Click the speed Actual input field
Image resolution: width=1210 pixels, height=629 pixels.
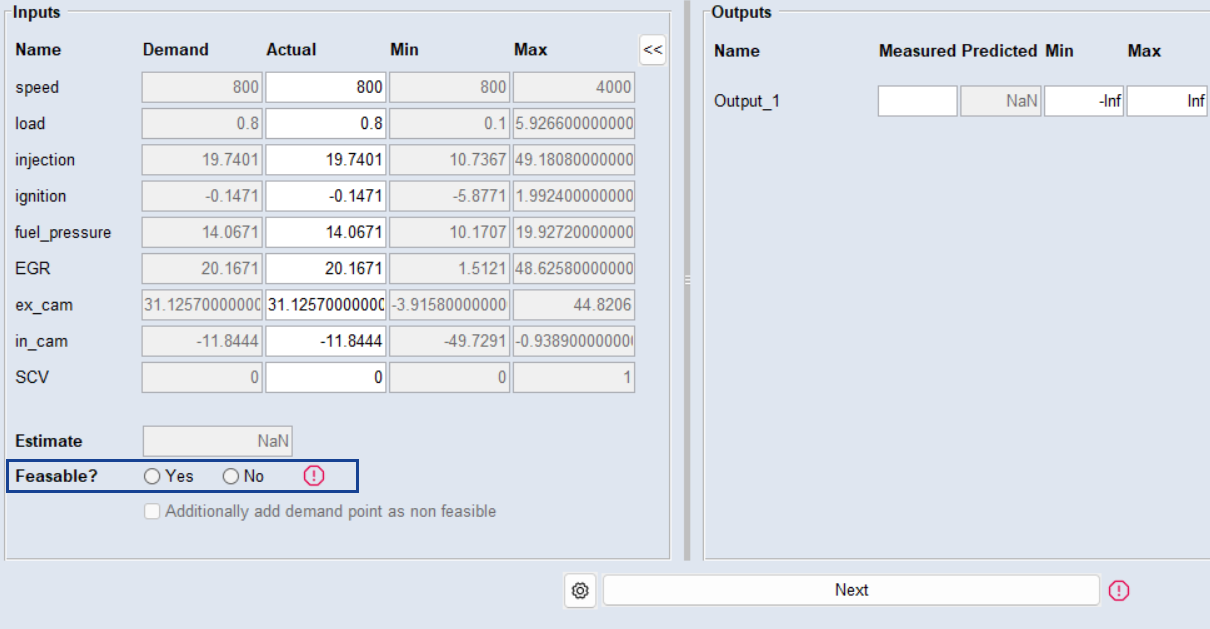pyautogui.click(x=326, y=87)
